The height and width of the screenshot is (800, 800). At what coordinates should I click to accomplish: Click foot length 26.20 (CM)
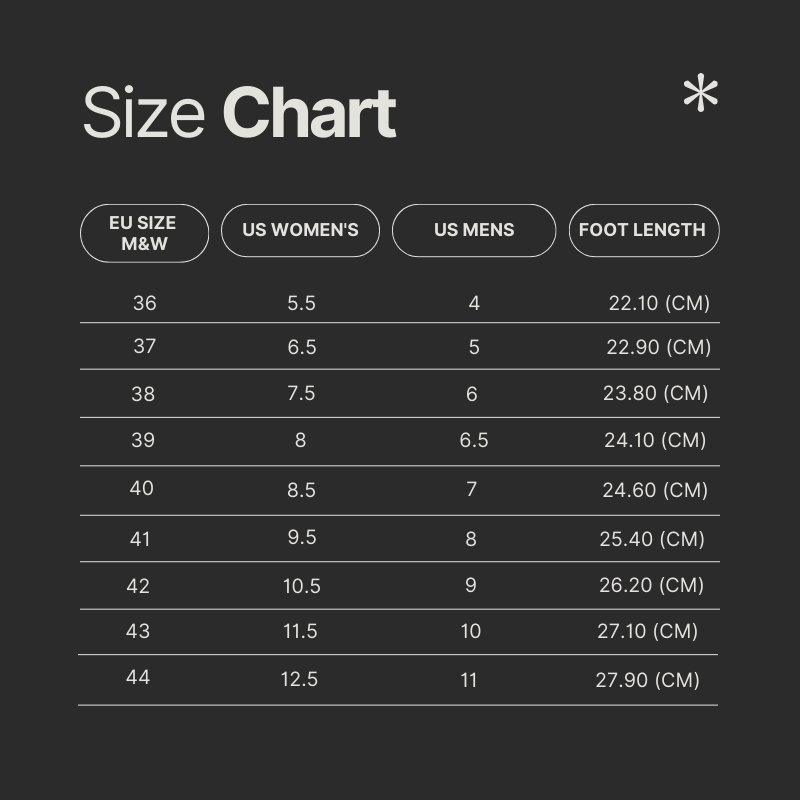point(652,586)
